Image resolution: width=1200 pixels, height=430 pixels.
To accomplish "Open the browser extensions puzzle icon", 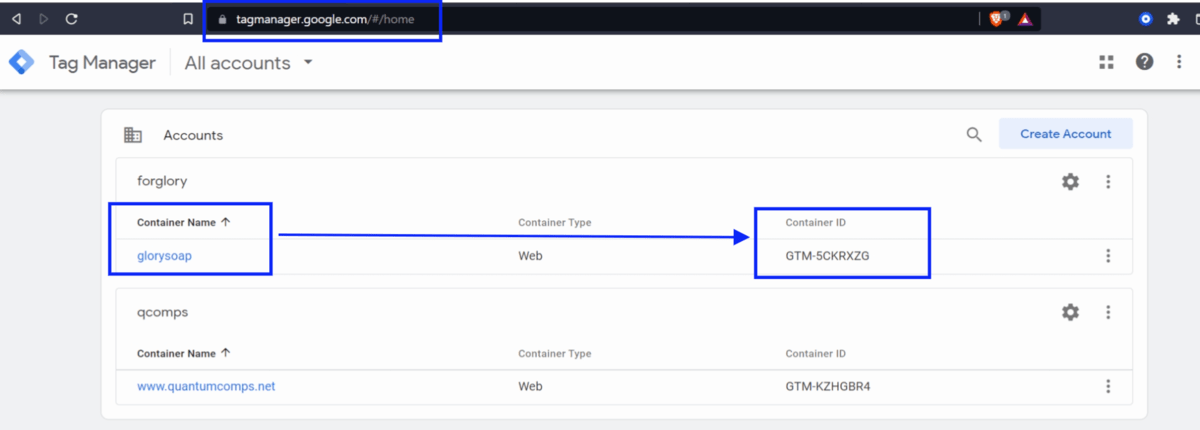I will (1173, 19).
